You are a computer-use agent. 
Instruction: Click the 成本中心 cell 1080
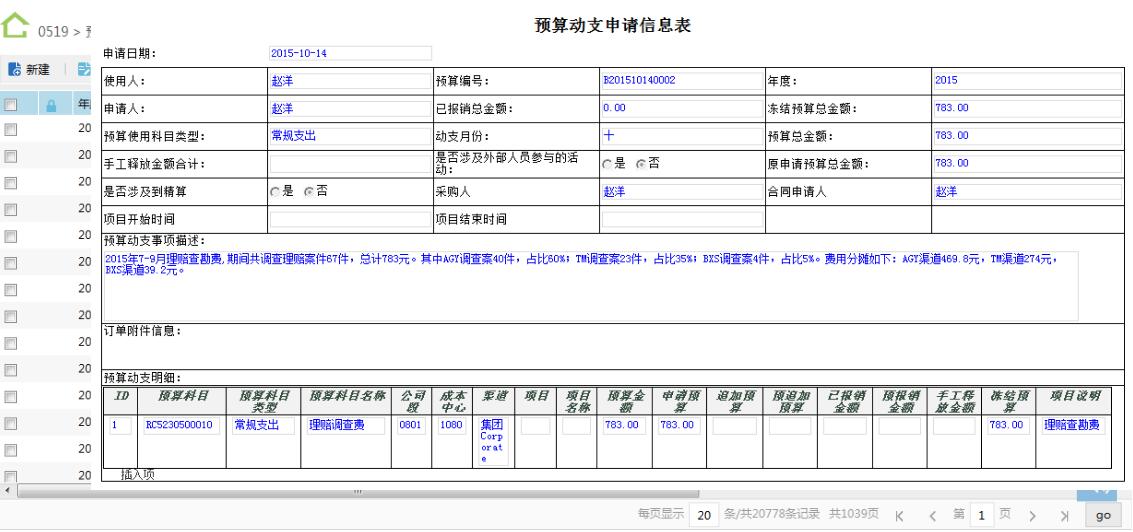(452, 426)
